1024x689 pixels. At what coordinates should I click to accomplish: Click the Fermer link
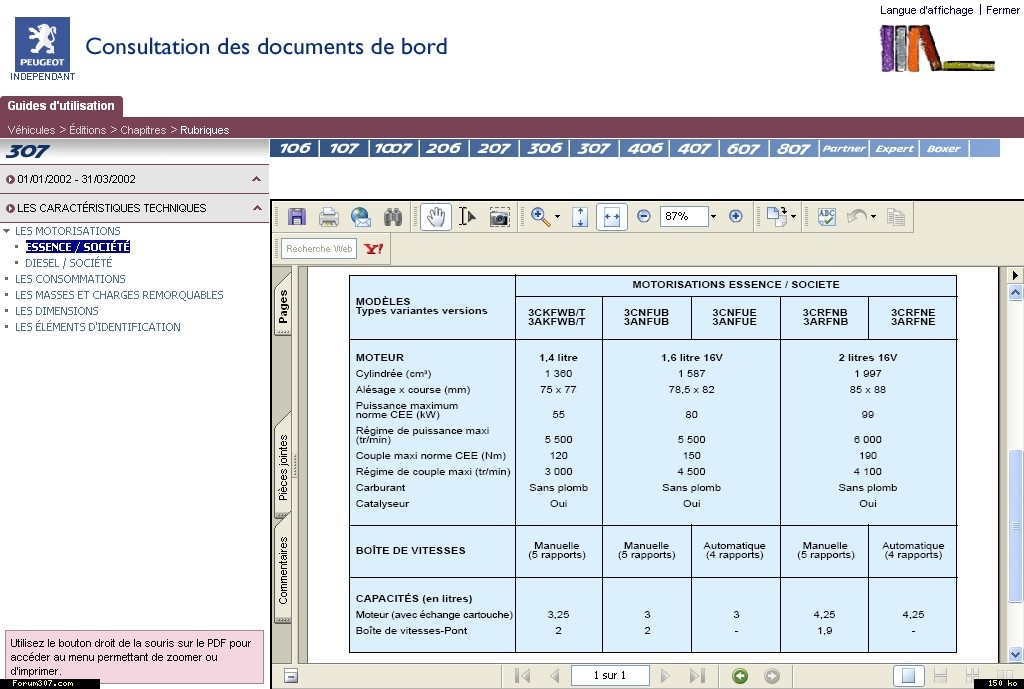tap(1002, 10)
